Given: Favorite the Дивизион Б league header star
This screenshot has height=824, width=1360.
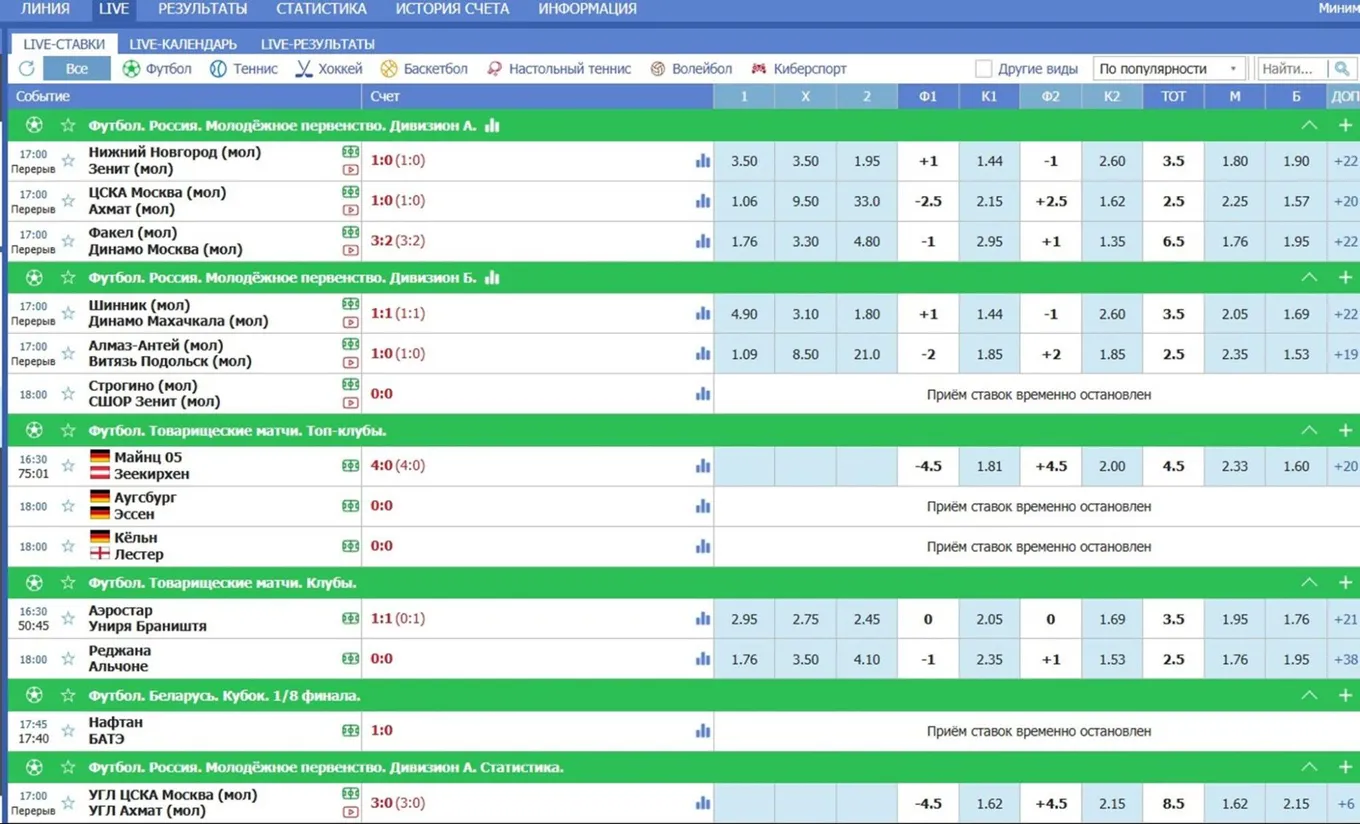Looking at the screenshot, I should click(68, 278).
